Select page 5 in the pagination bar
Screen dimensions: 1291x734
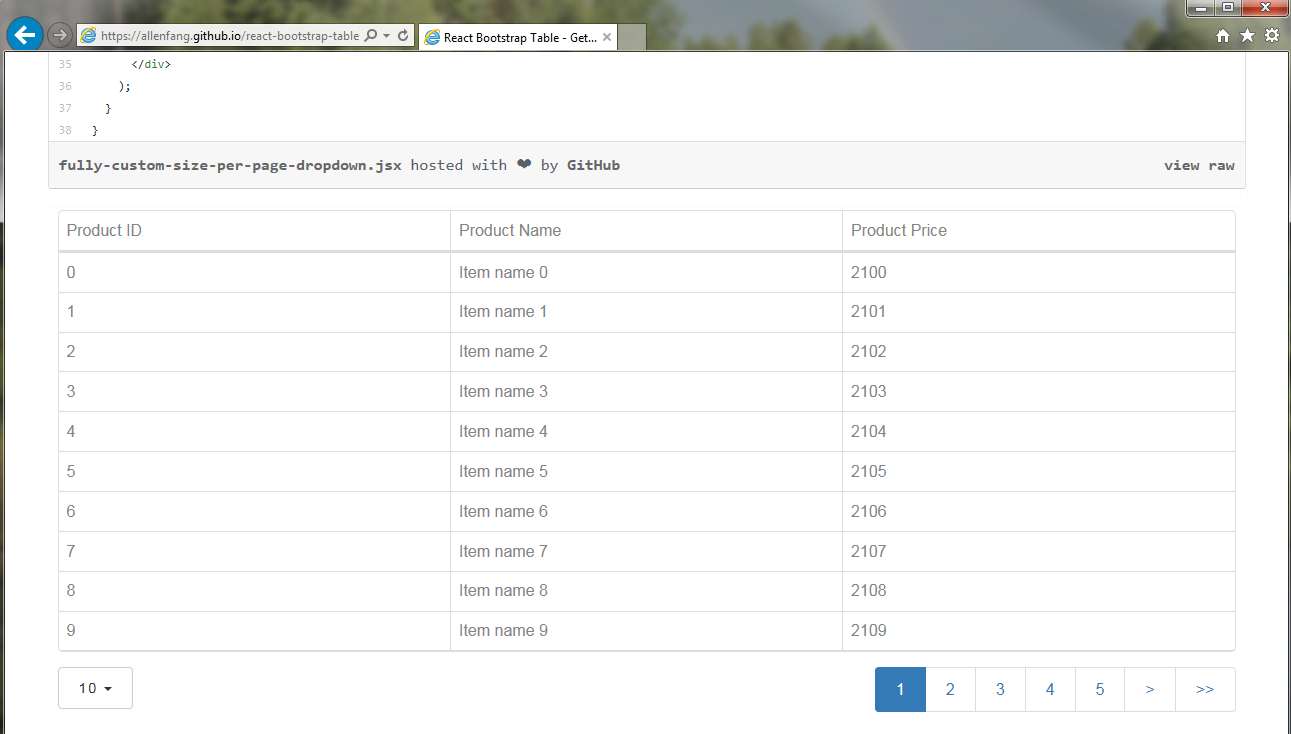(x=1100, y=689)
